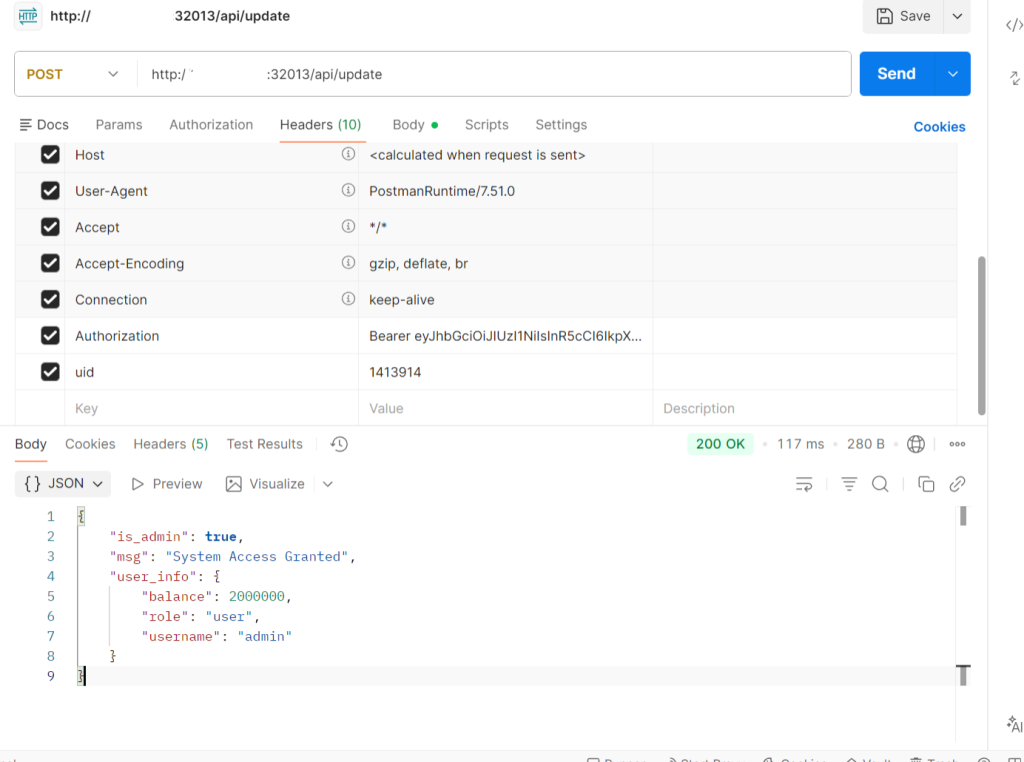Copy response body using the copy icon
This screenshot has width=1024, height=762.
tap(926, 484)
